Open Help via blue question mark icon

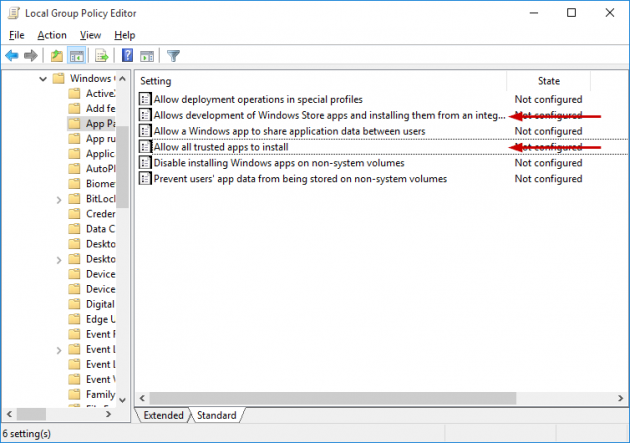127,55
